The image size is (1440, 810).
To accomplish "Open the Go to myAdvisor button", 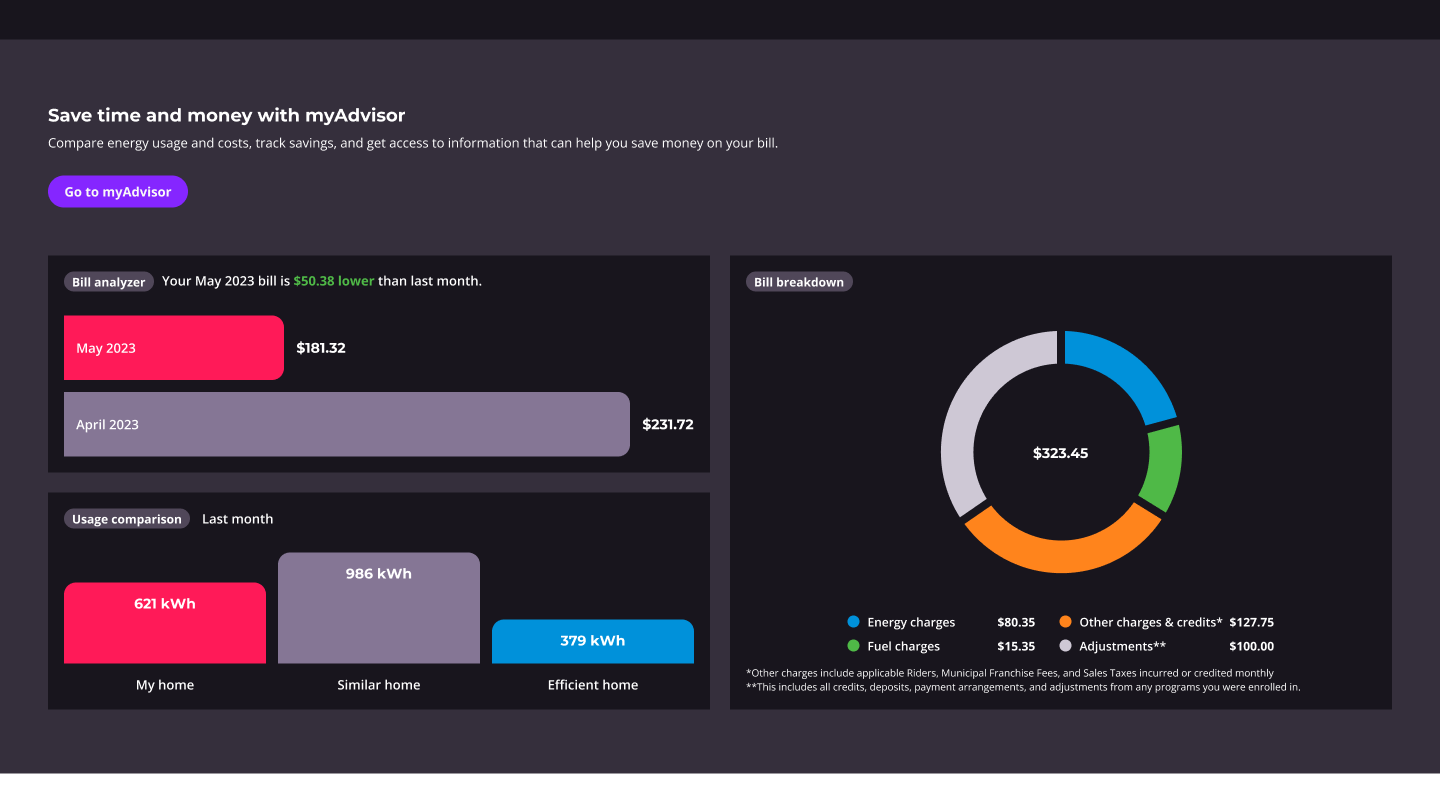I will pyautogui.click(x=118, y=192).
